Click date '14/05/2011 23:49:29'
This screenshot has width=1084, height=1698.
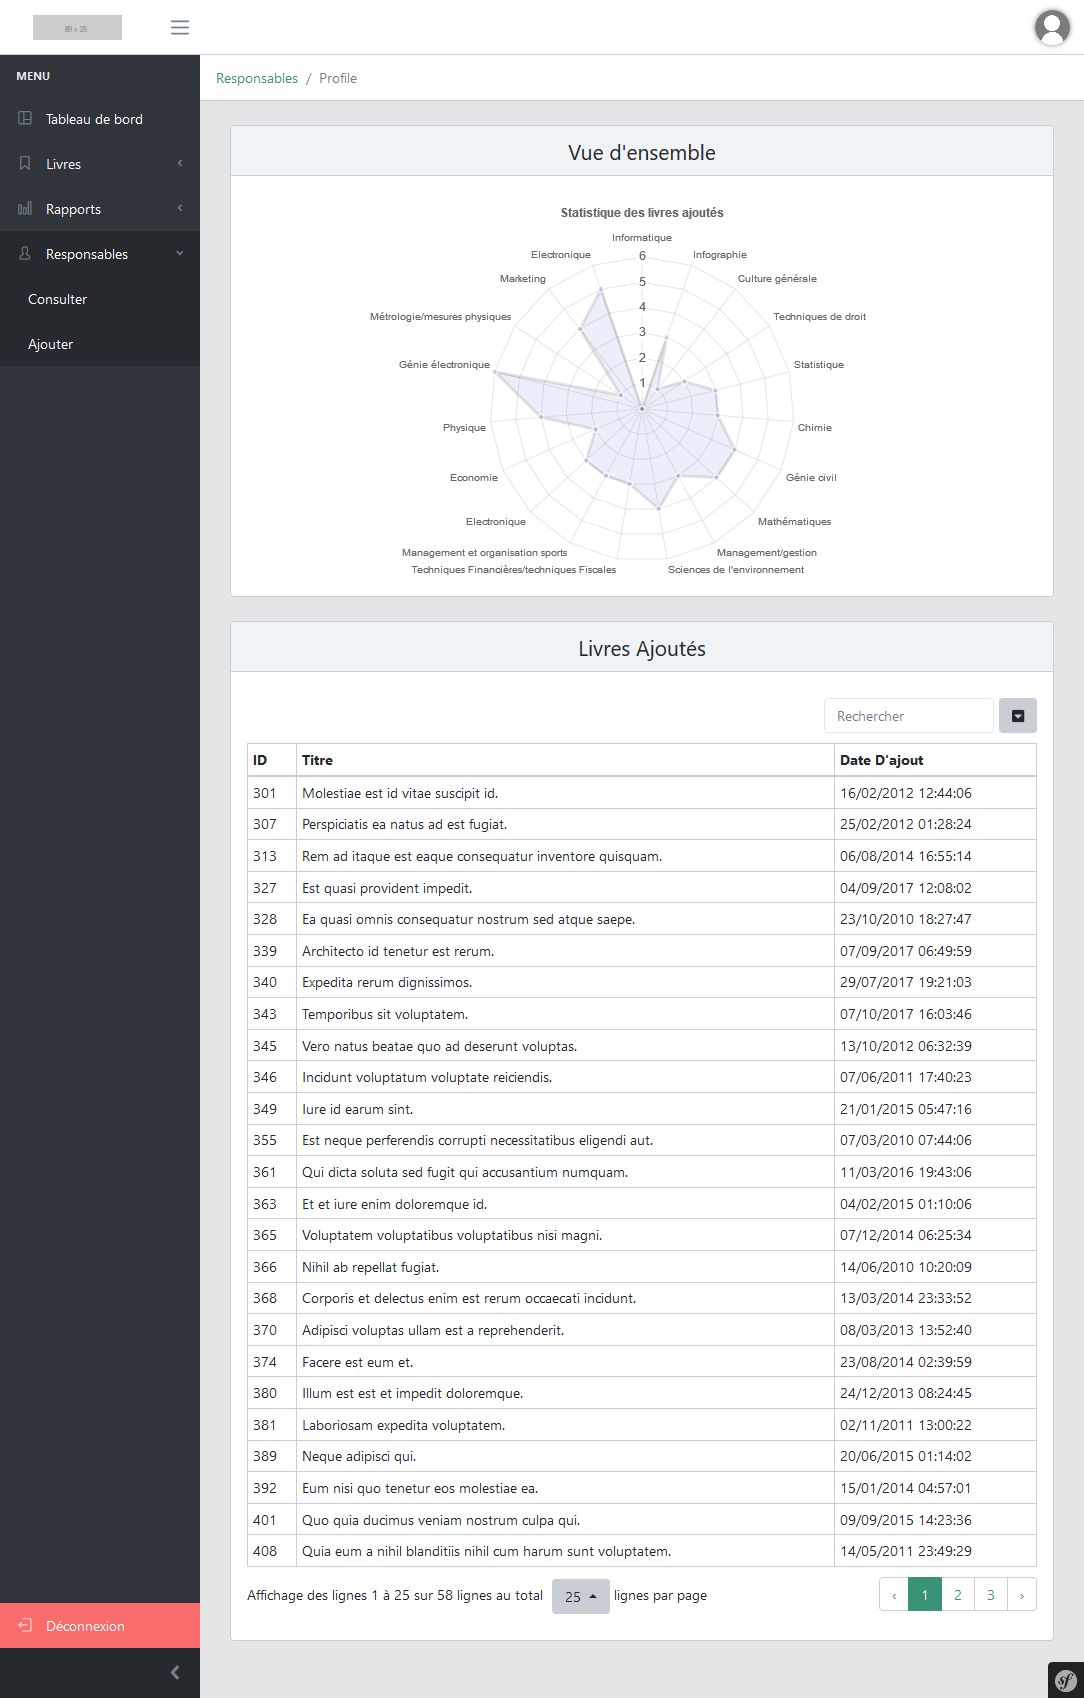point(906,1551)
